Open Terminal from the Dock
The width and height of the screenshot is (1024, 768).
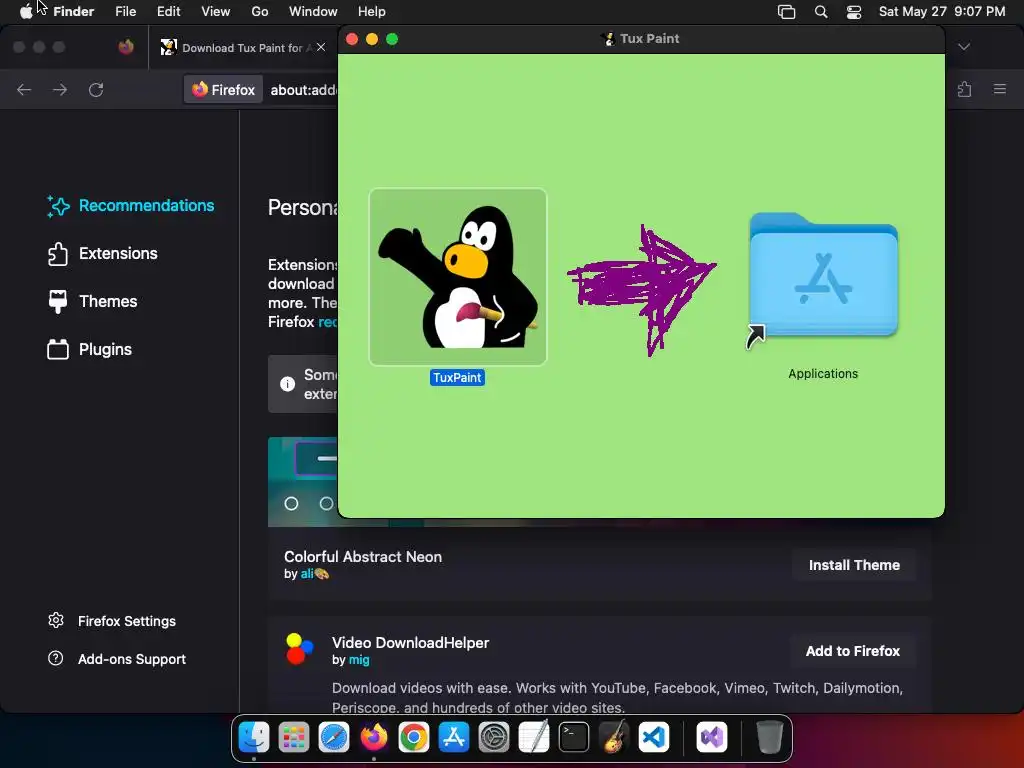click(573, 738)
